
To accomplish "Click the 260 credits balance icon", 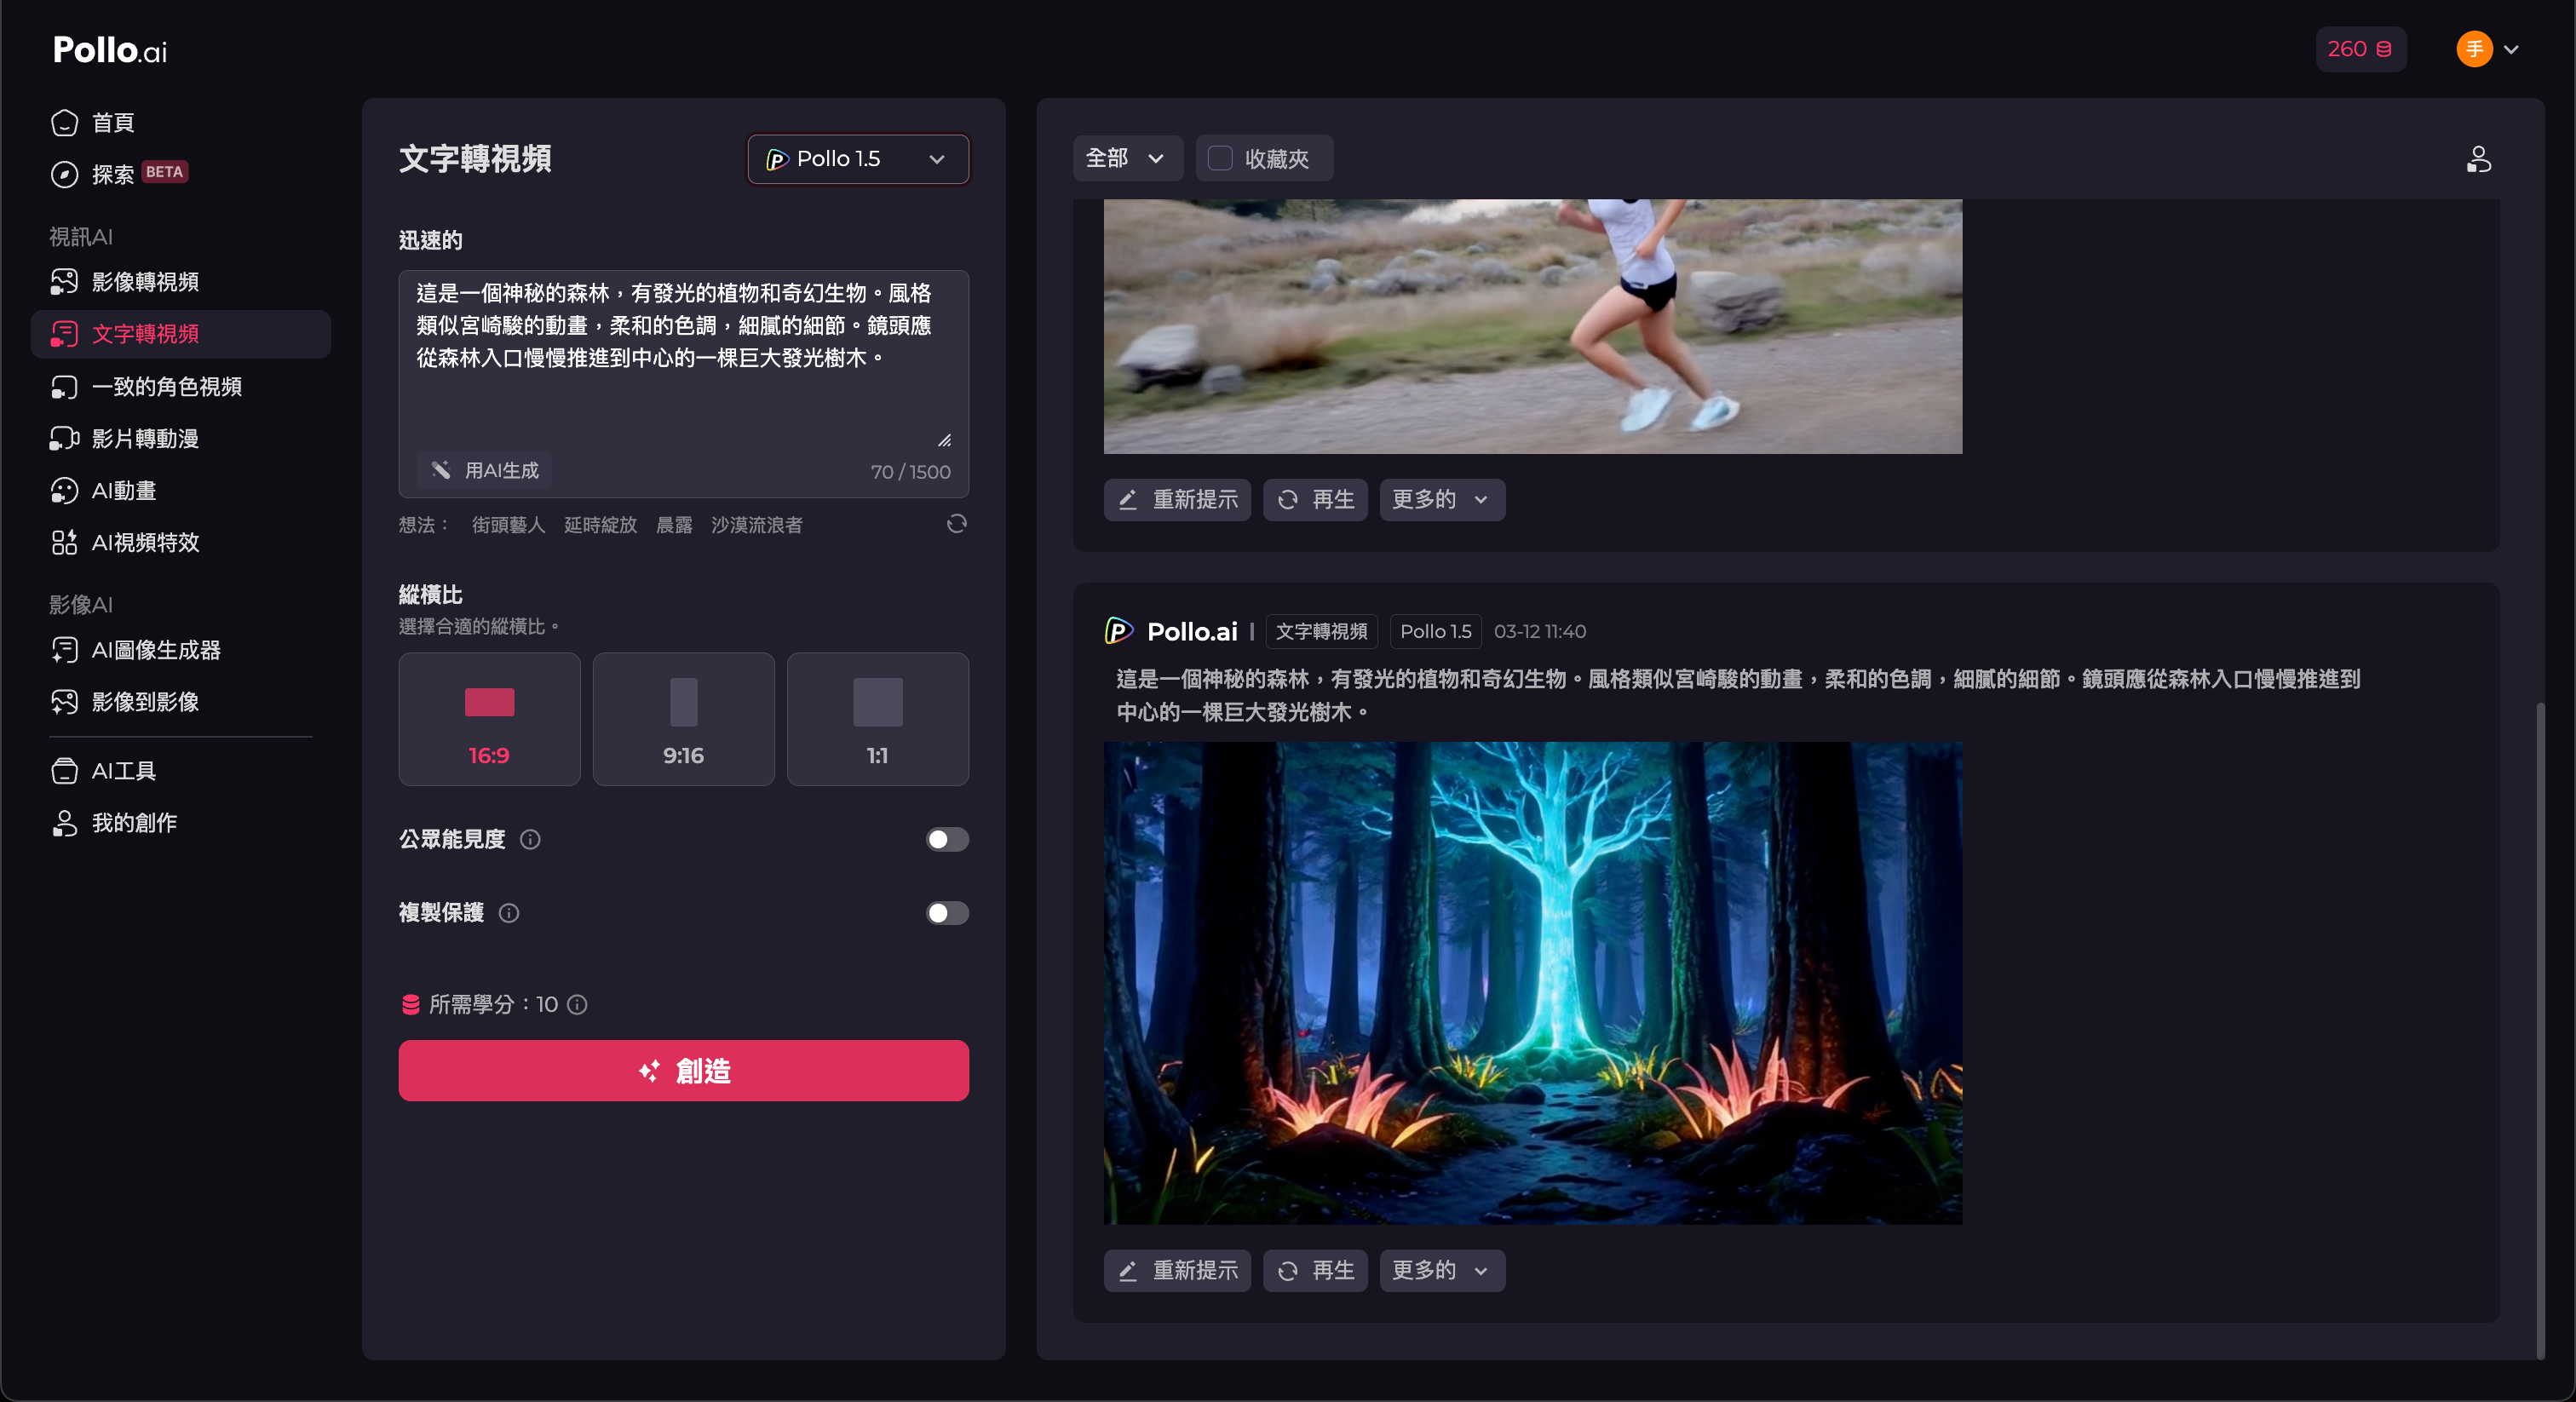I will click(x=2360, y=49).
